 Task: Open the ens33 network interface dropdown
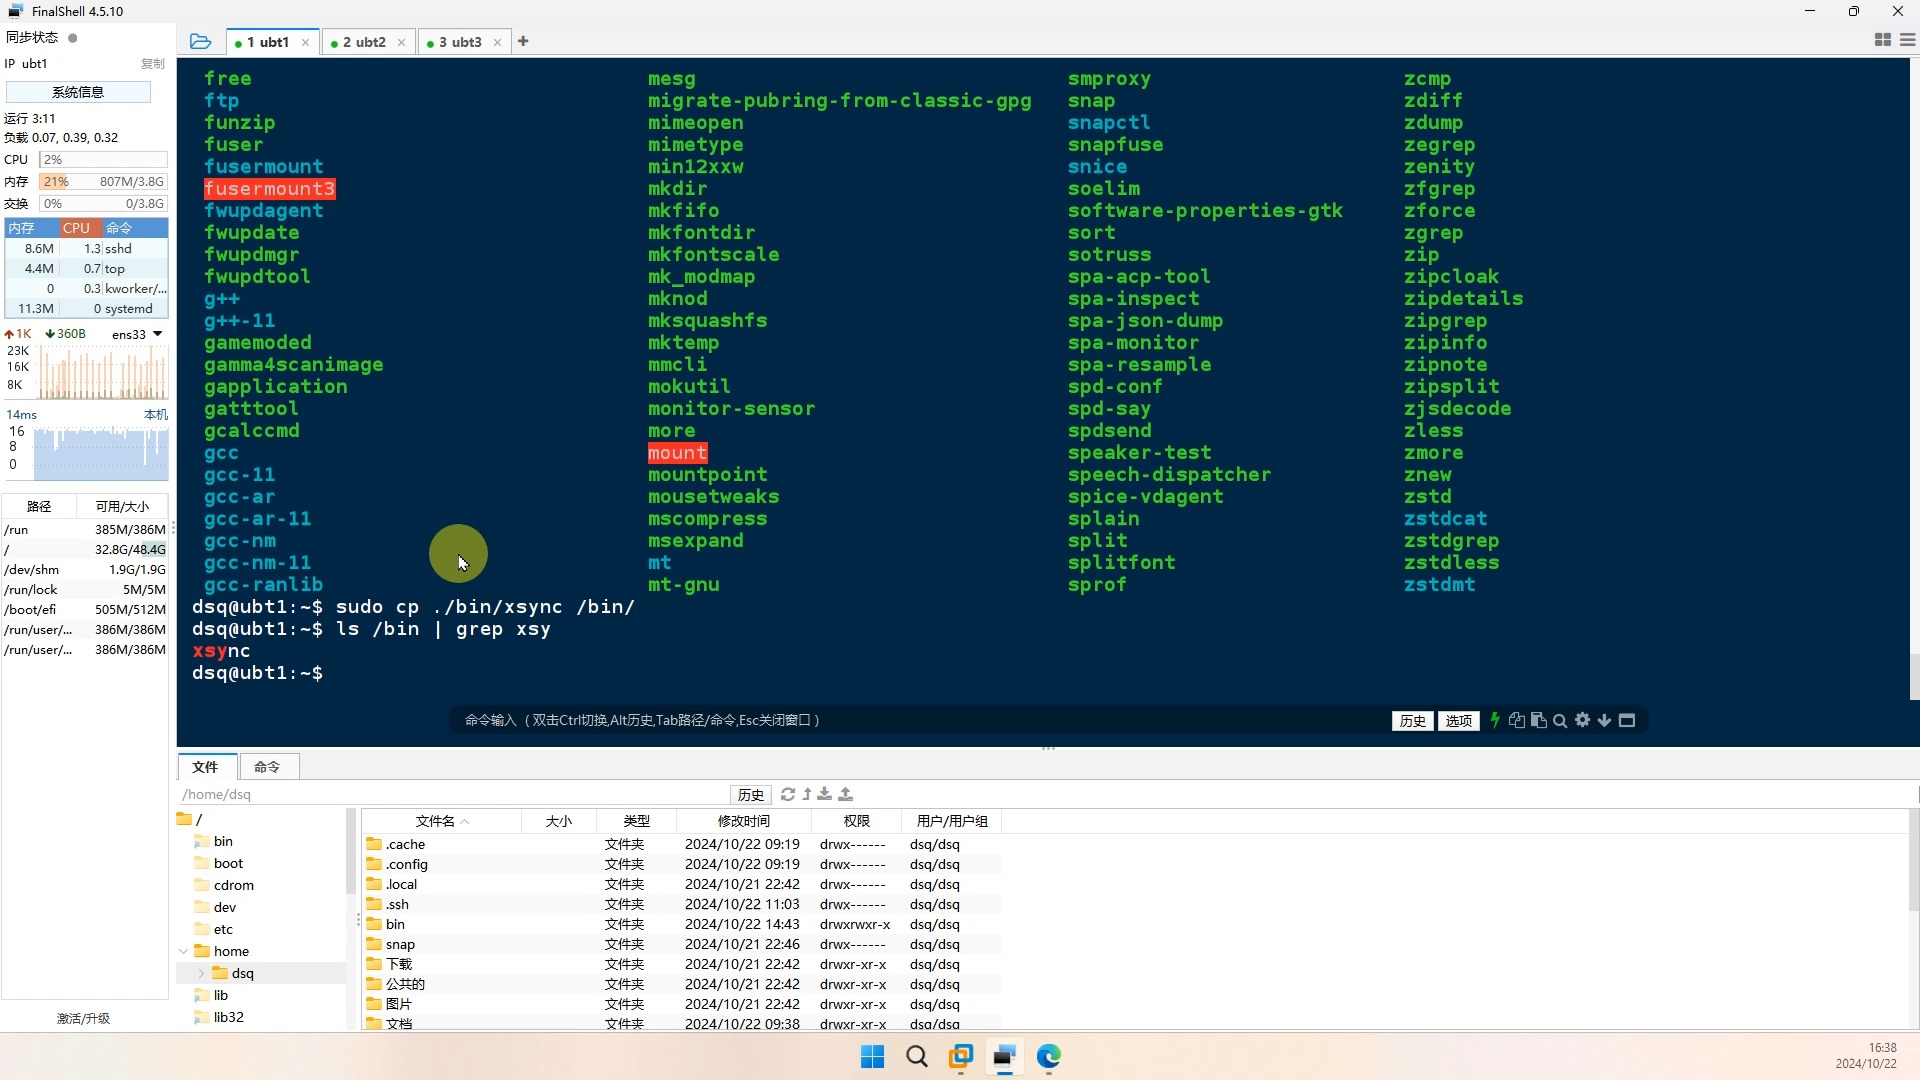(157, 334)
